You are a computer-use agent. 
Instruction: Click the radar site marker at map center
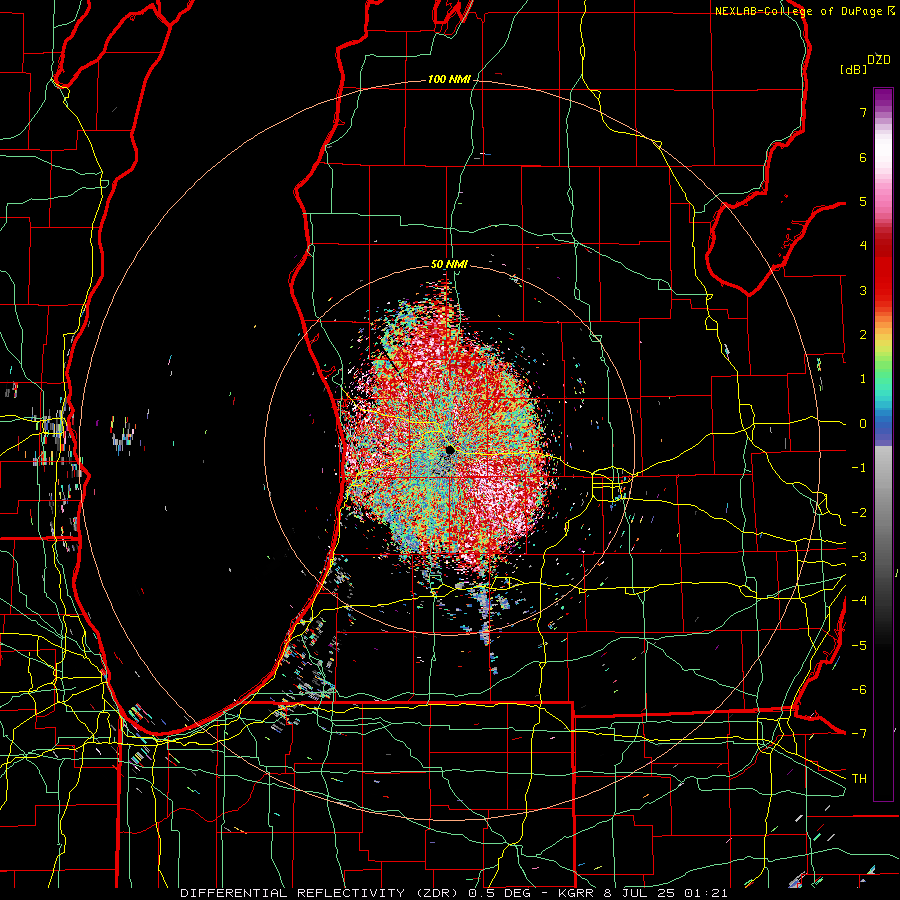tap(450, 449)
